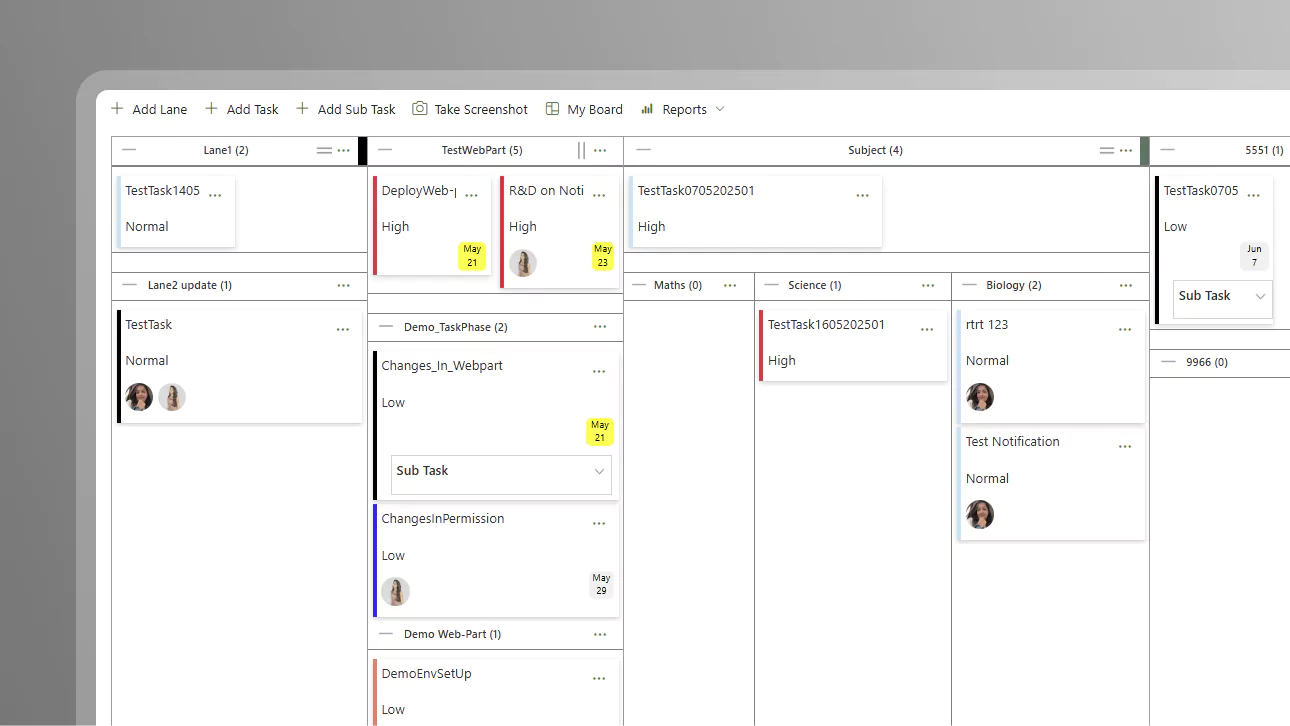1290x726 pixels.
Task: Collapse the TestWebPart lane
Action: coord(385,150)
